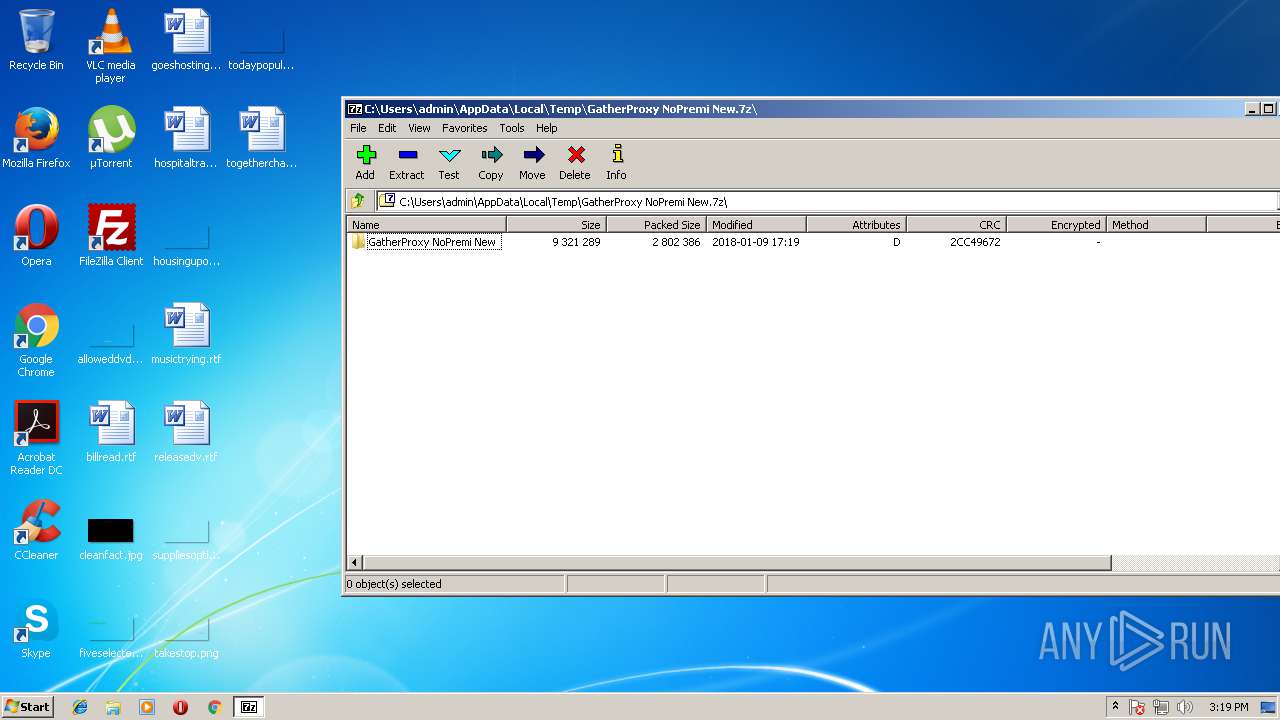Launch Internet Explorer from taskbar

(80, 707)
